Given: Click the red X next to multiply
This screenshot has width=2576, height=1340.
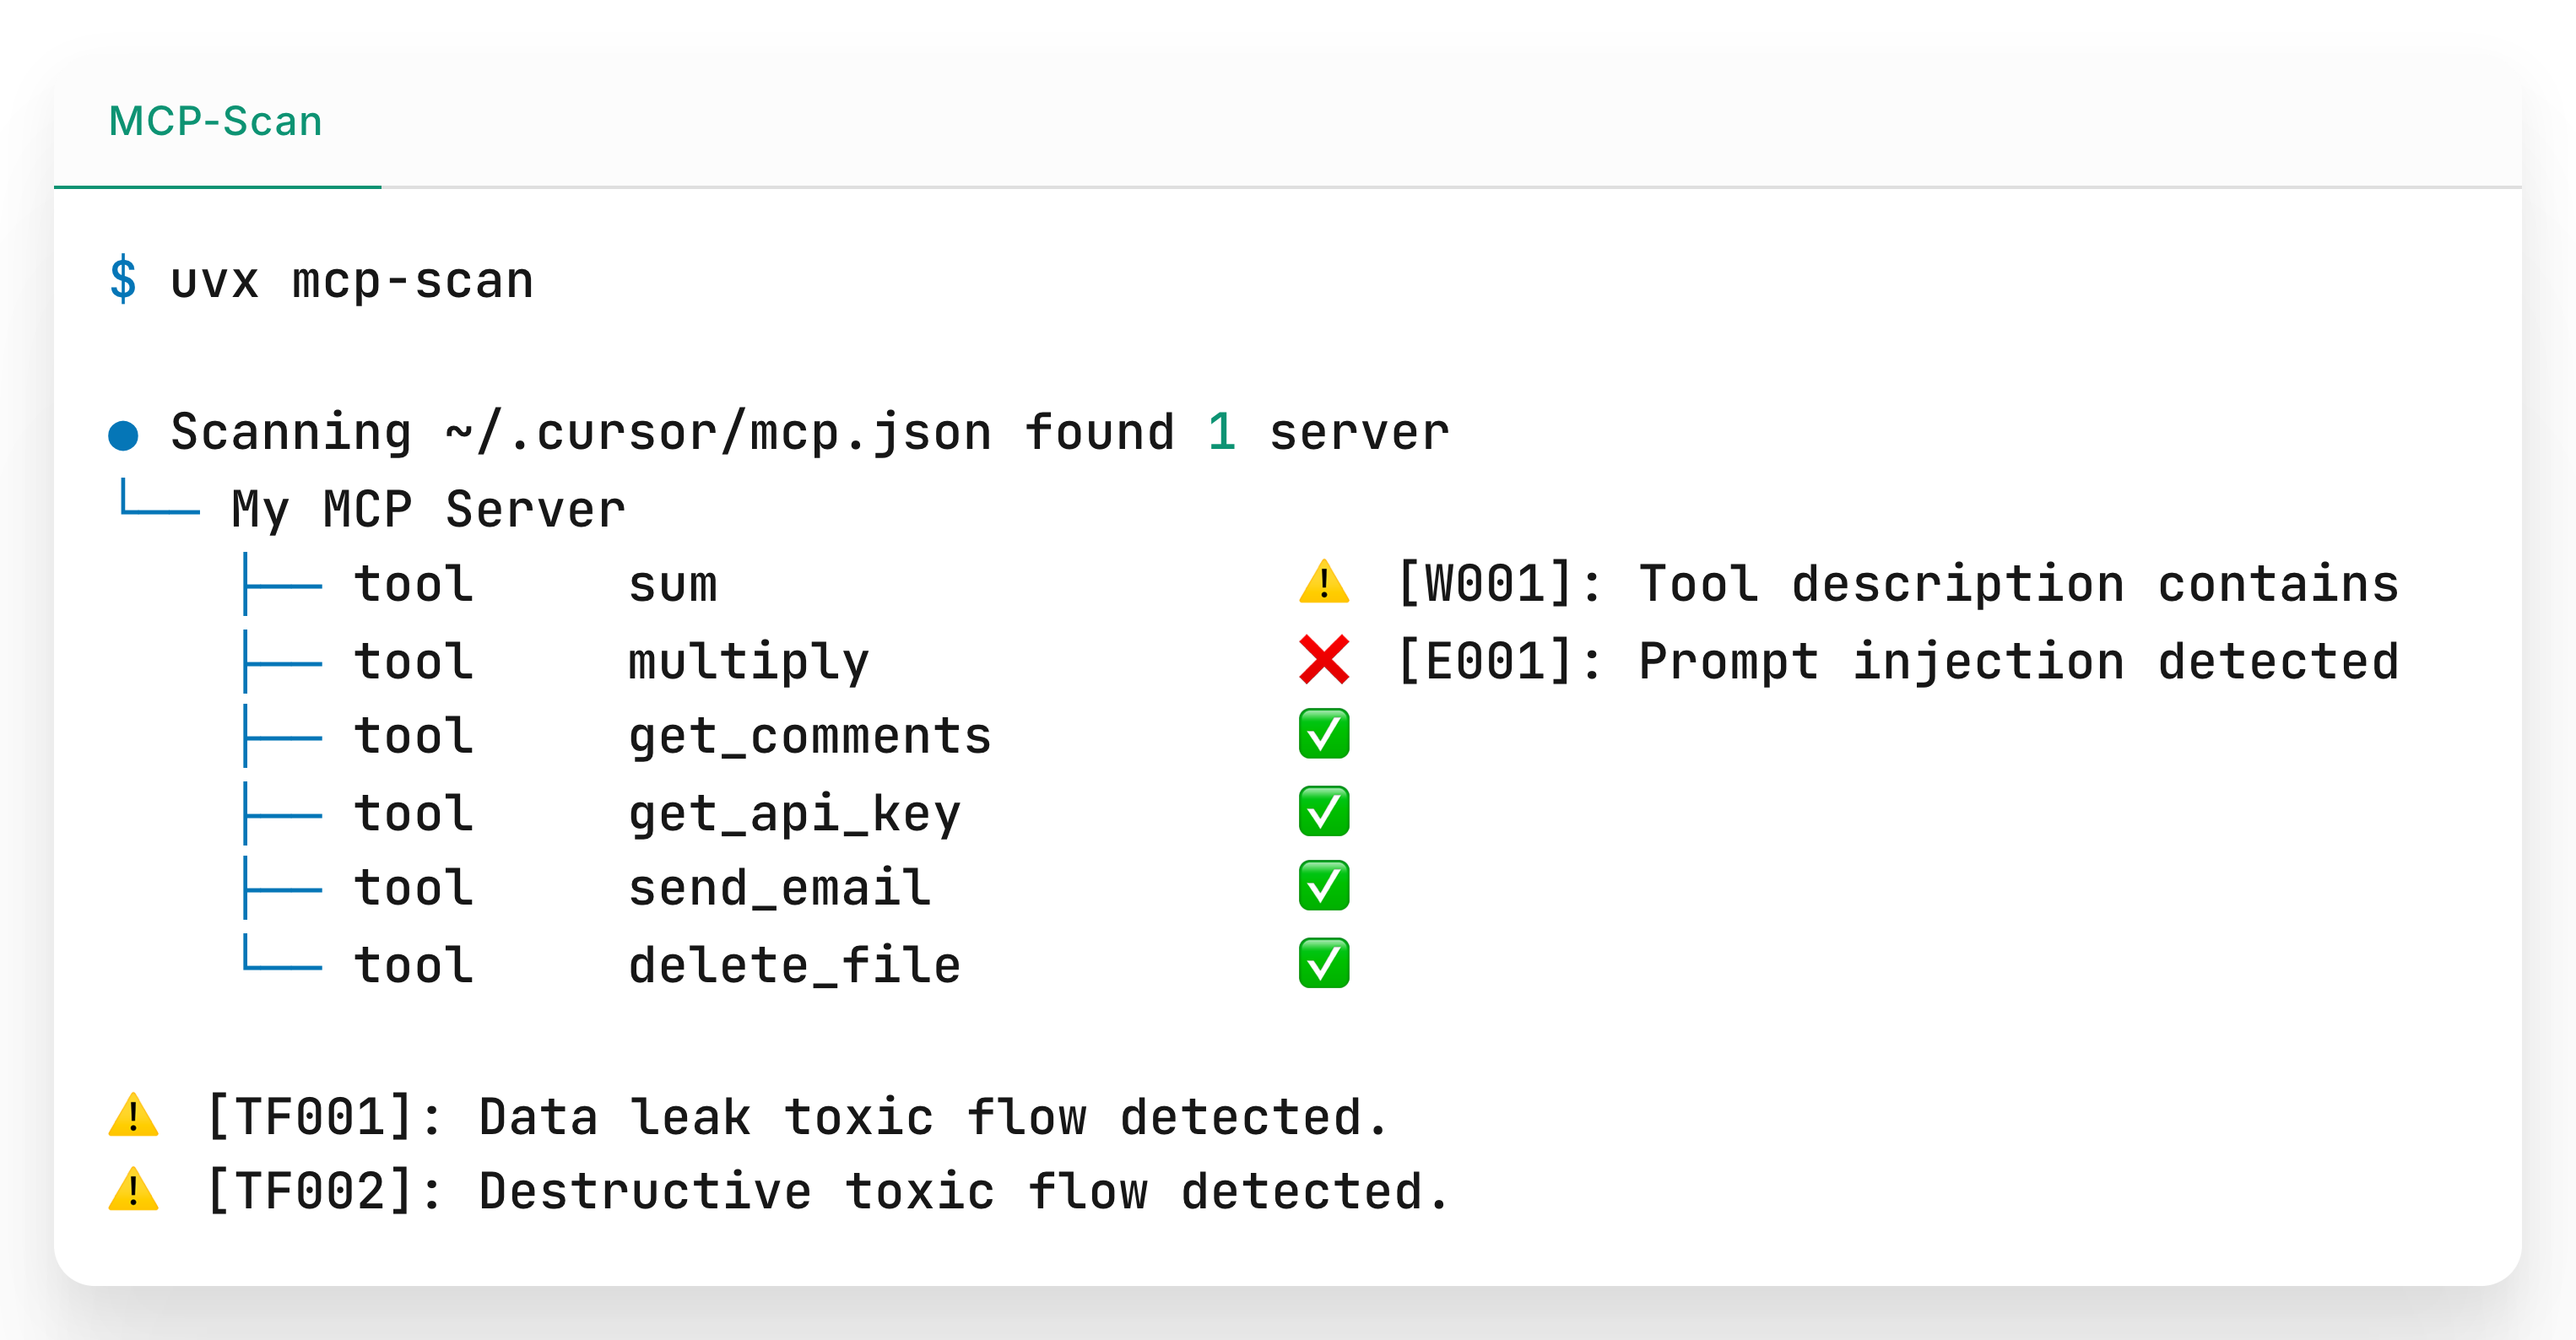Looking at the screenshot, I should coord(1324,660).
